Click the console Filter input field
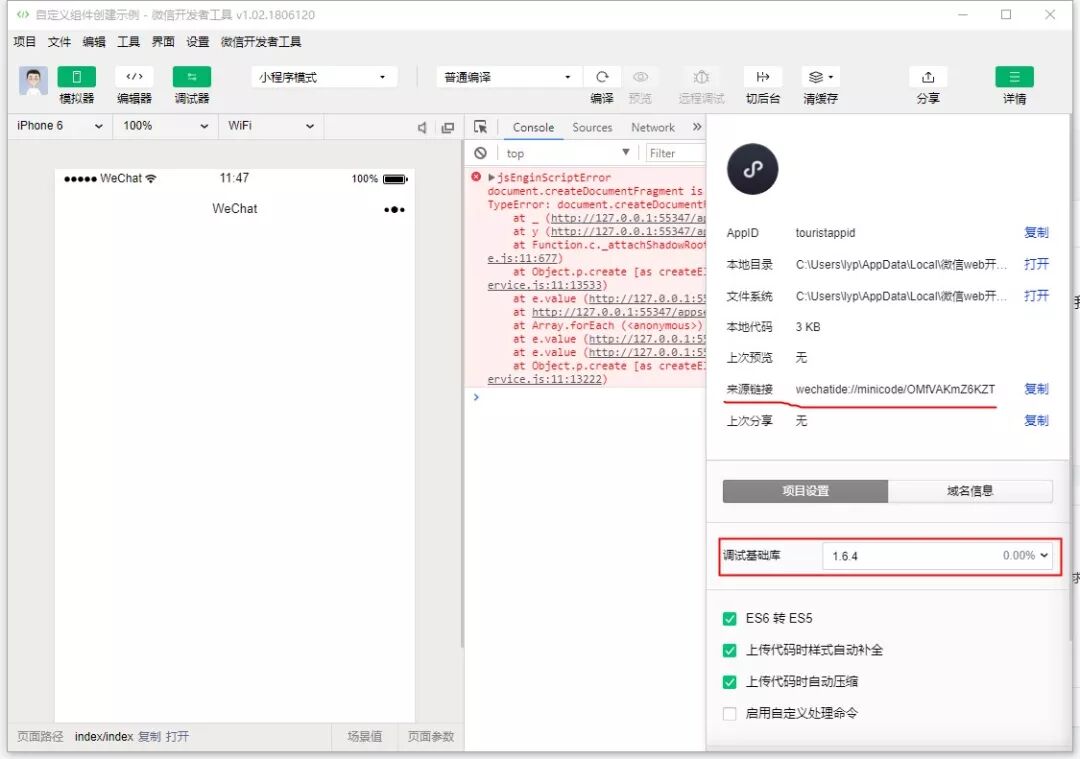The width and height of the screenshot is (1080, 759). pyautogui.click(x=676, y=153)
